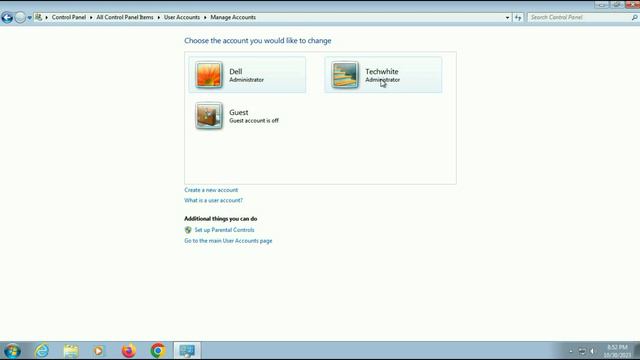Select the Guest account picture
Image resolution: width=640 pixels, height=360 pixels.
click(209, 116)
